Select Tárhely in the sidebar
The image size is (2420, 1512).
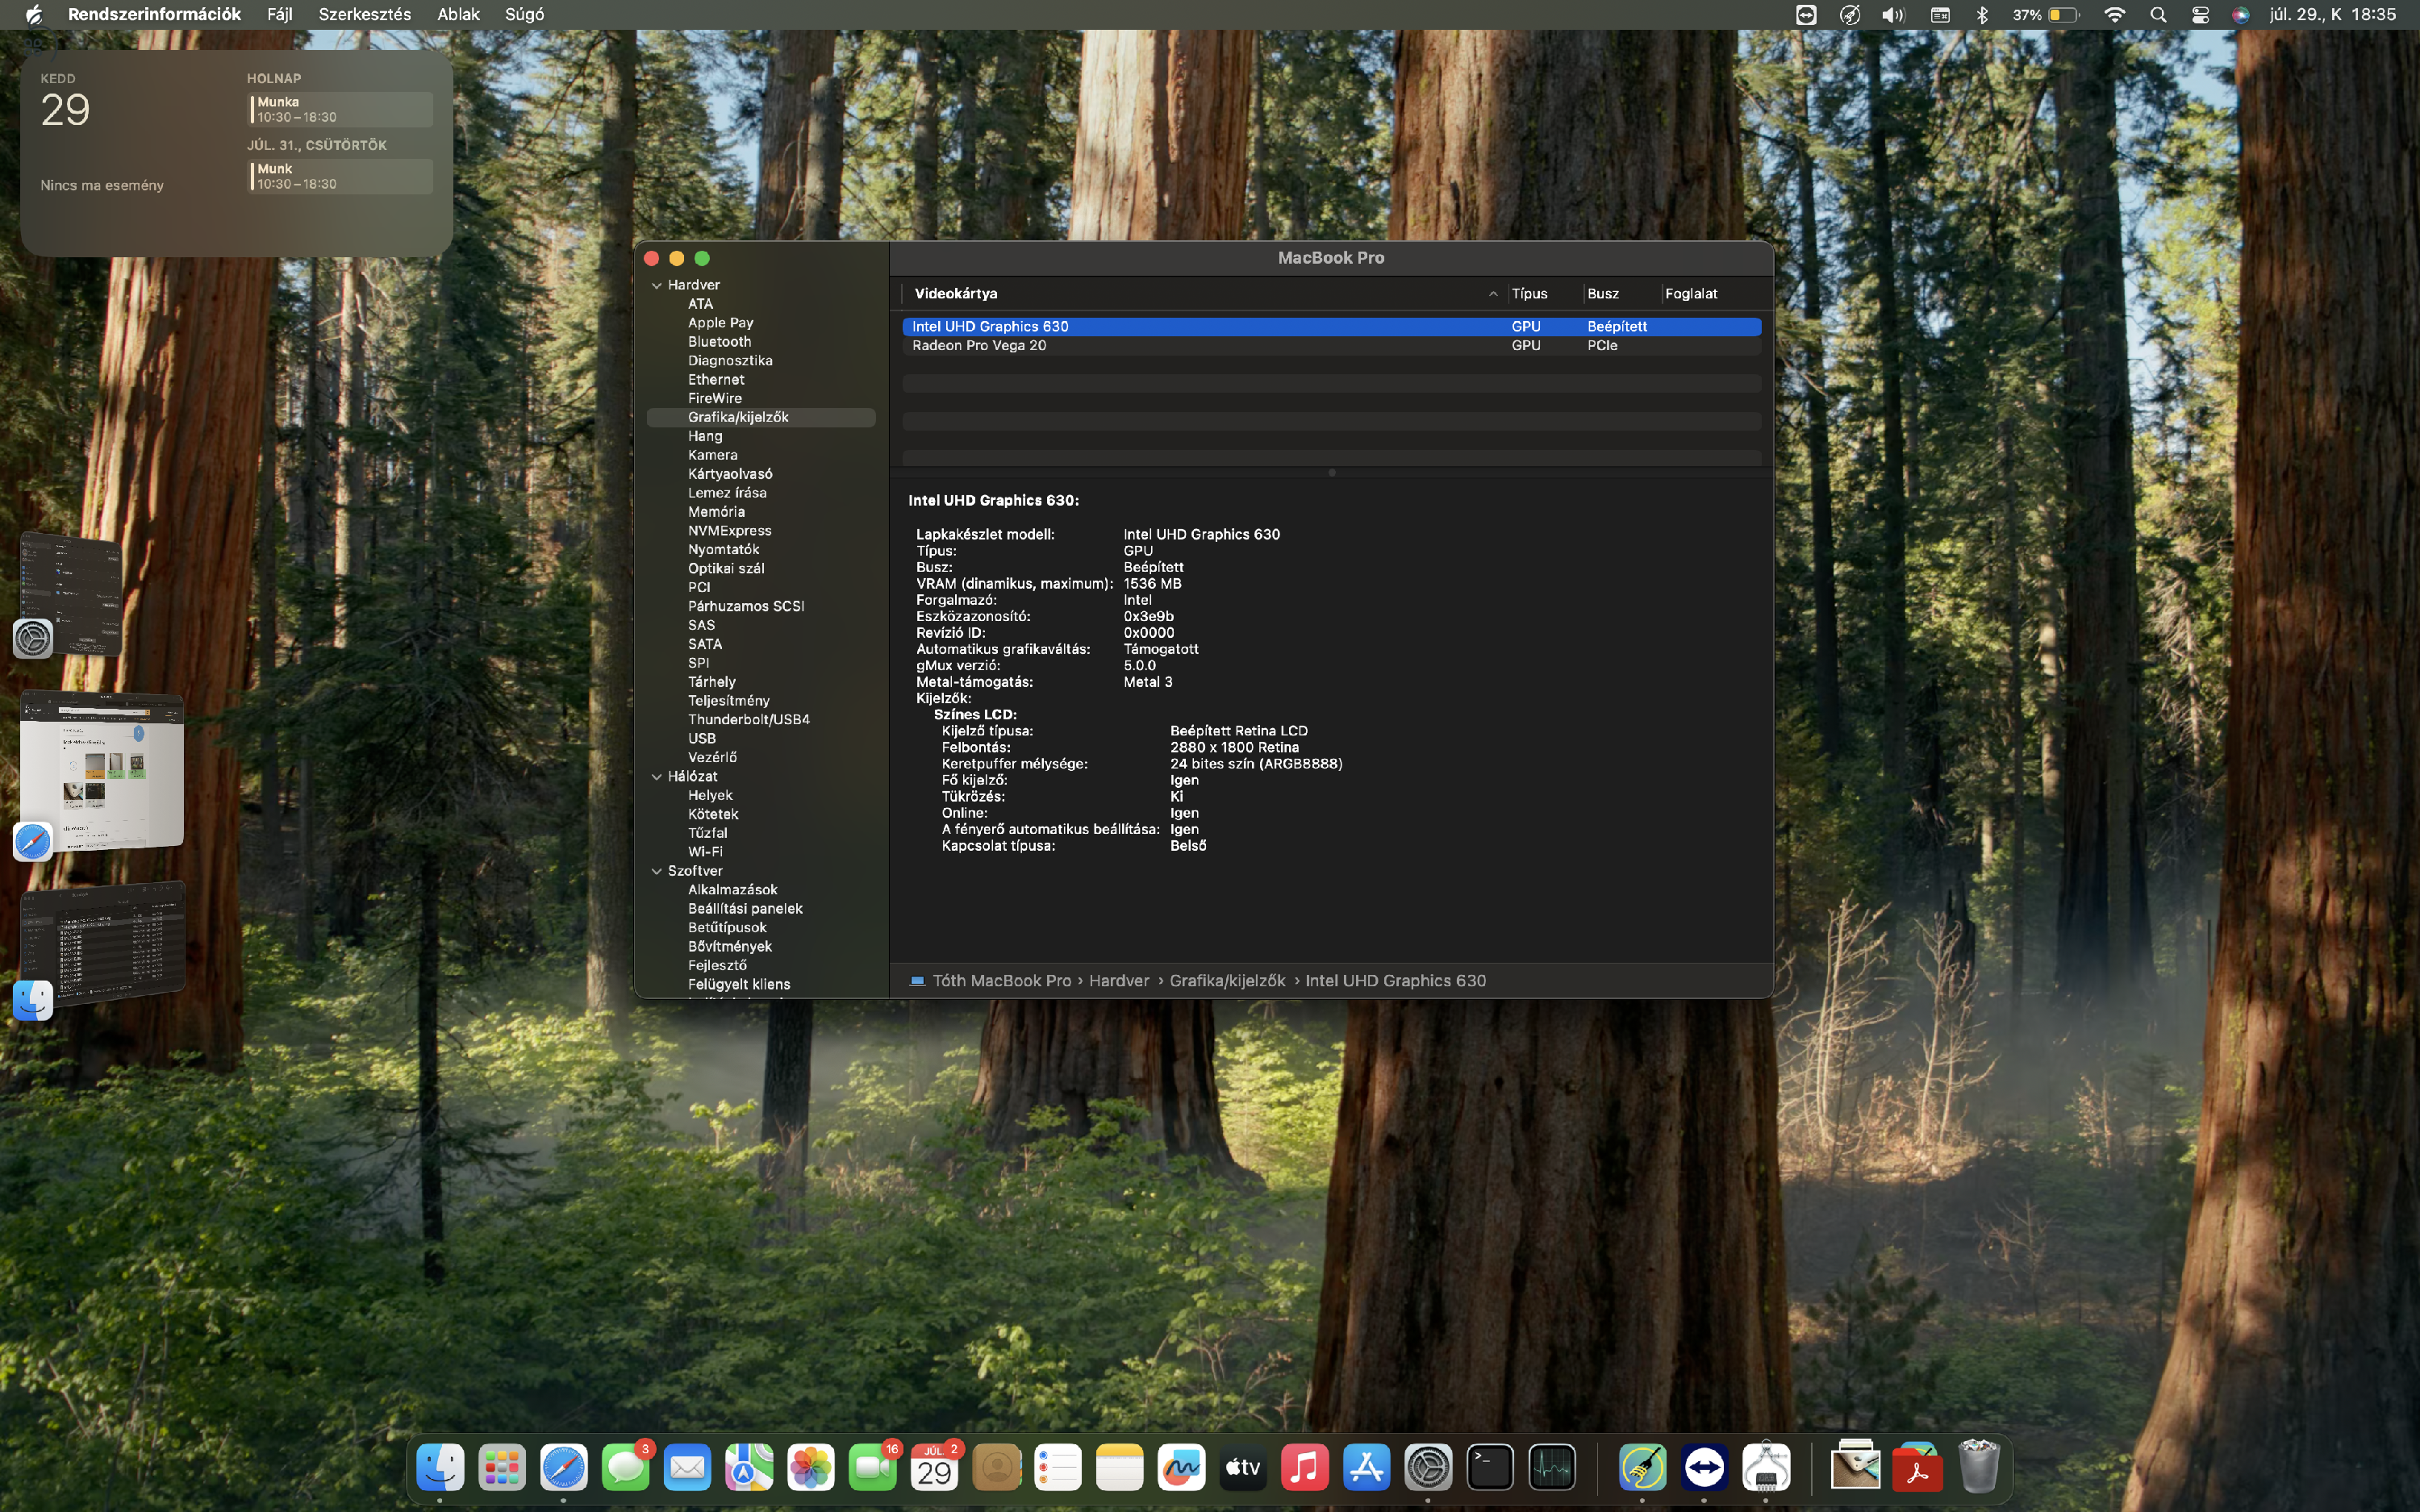712,682
